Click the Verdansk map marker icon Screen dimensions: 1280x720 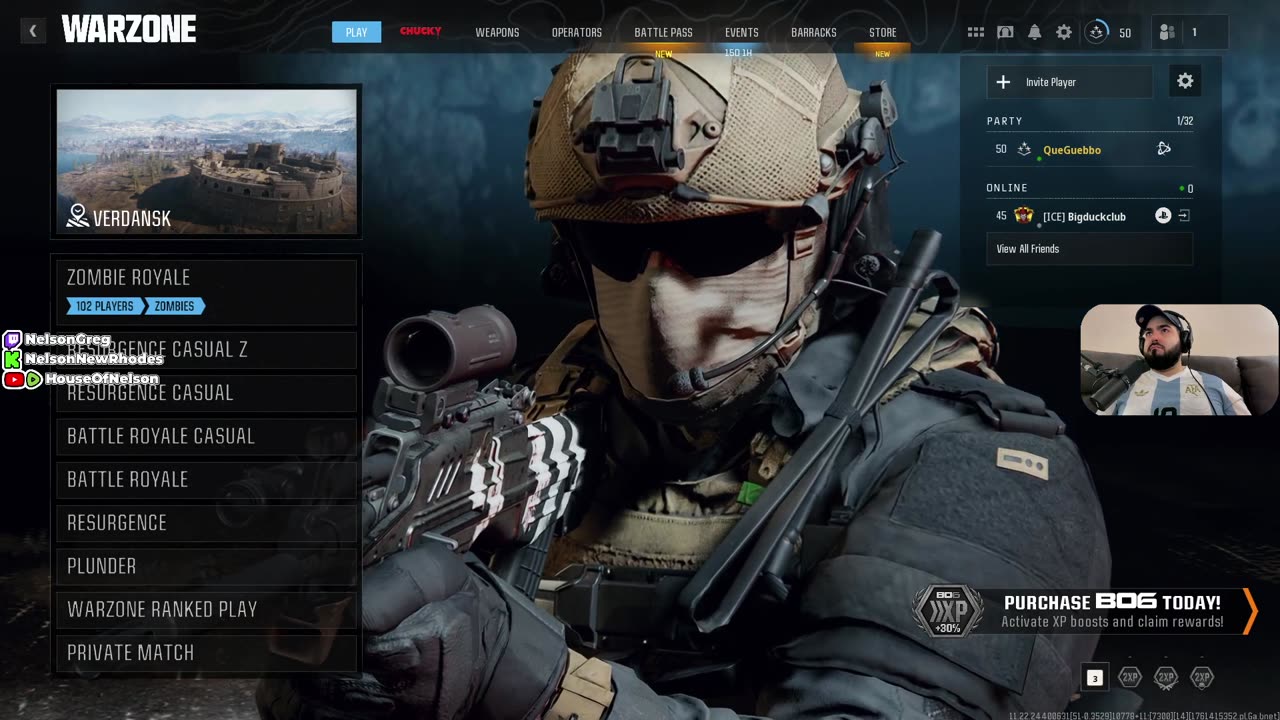coord(77,216)
